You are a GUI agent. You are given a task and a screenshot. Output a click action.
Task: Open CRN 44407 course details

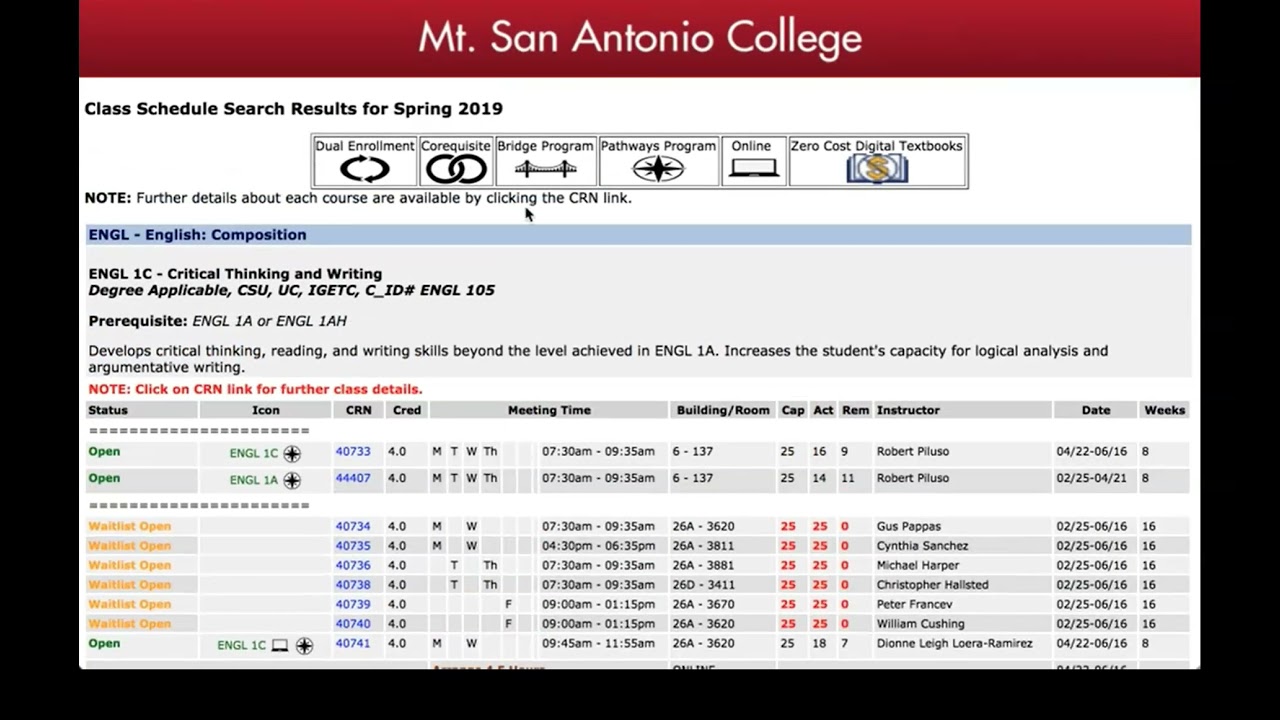(x=353, y=478)
